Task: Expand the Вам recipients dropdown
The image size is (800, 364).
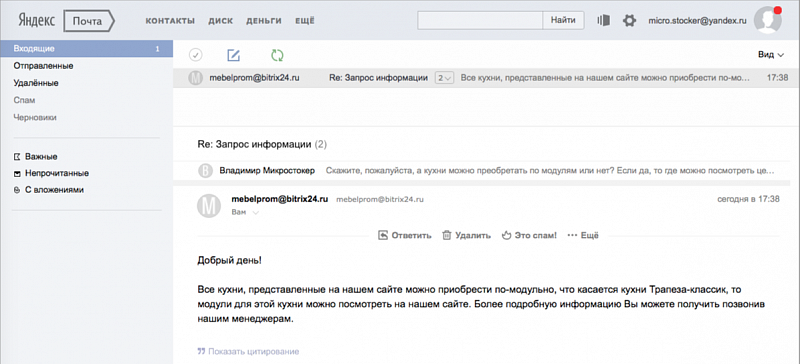Action: [245, 212]
